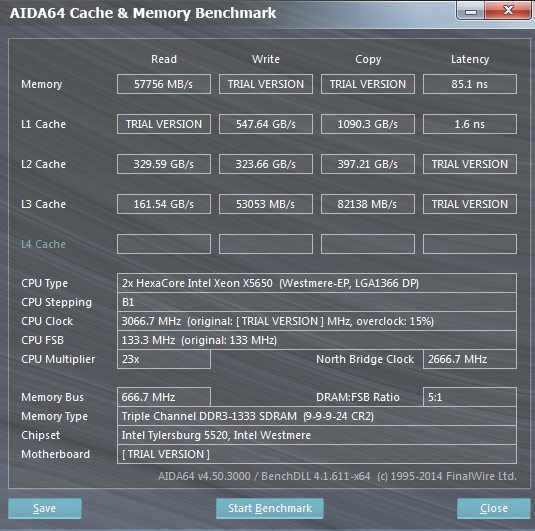
Task: Click the AIDA64 Cache & Memory Benchmark title
Action: tap(143, 13)
